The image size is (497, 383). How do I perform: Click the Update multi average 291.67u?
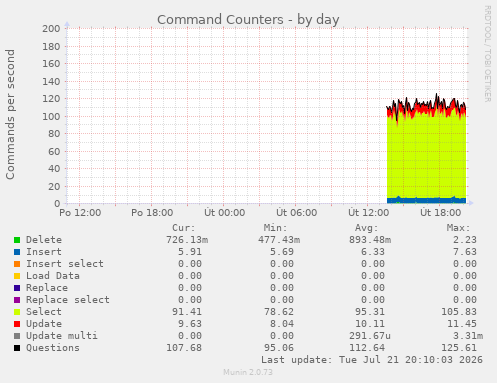[x=370, y=336]
